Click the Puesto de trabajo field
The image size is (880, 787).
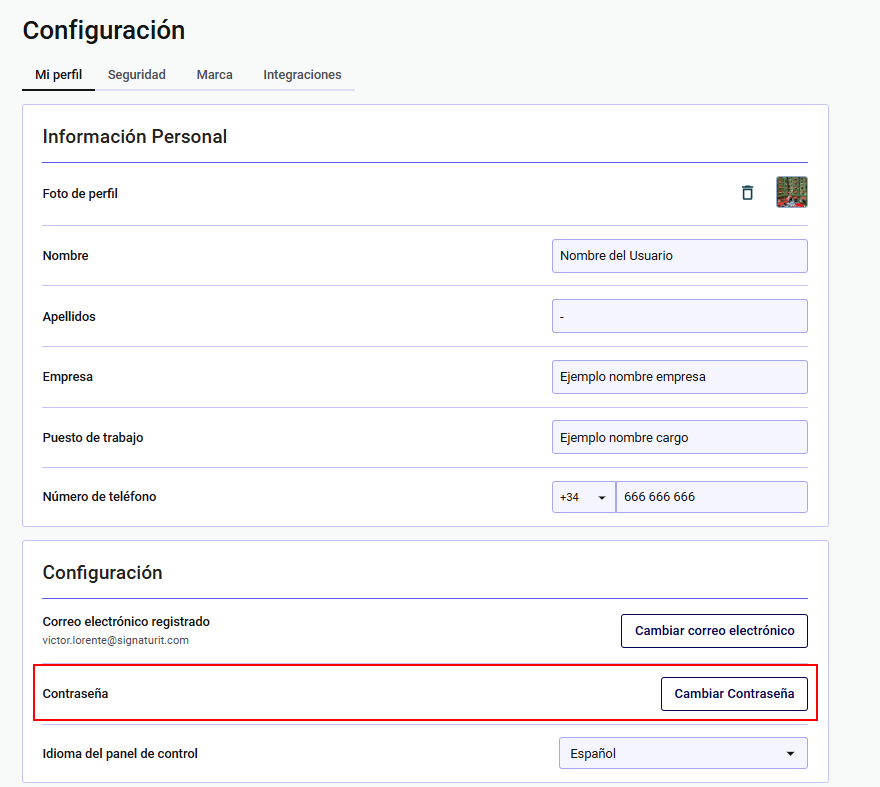[x=679, y=438]
